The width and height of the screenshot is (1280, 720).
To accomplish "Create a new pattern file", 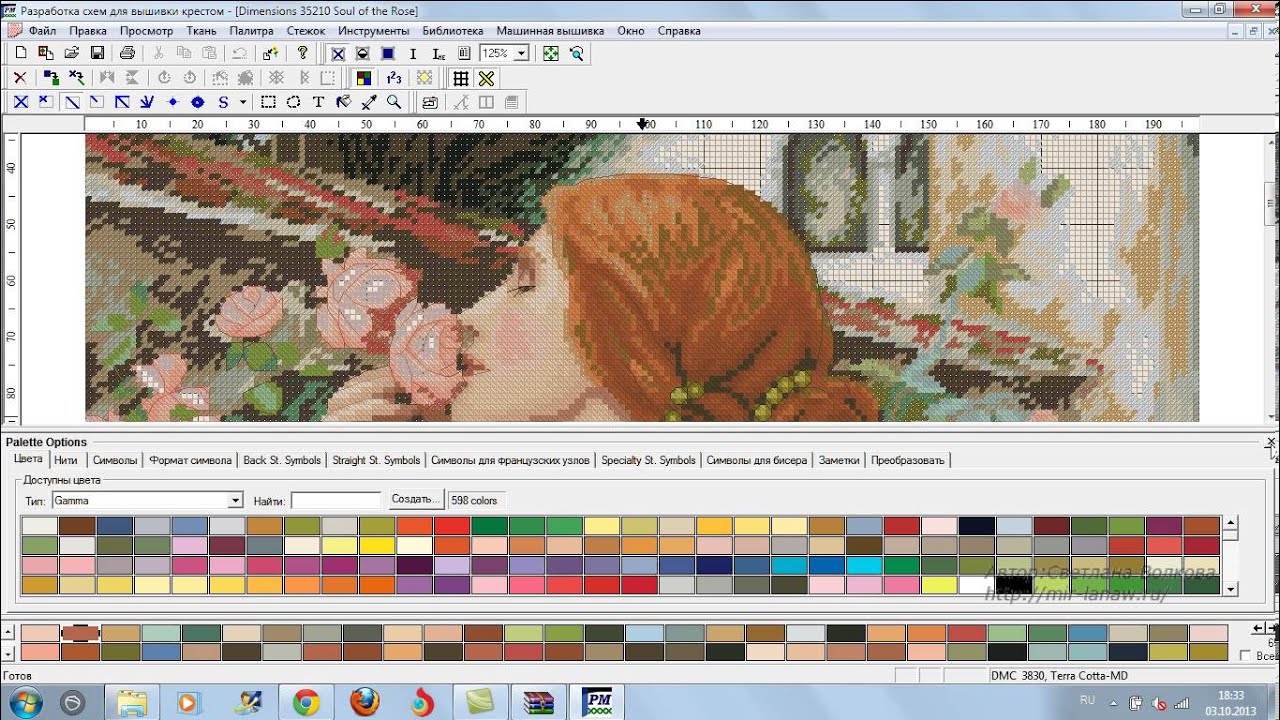I will [x=20, y=53].
